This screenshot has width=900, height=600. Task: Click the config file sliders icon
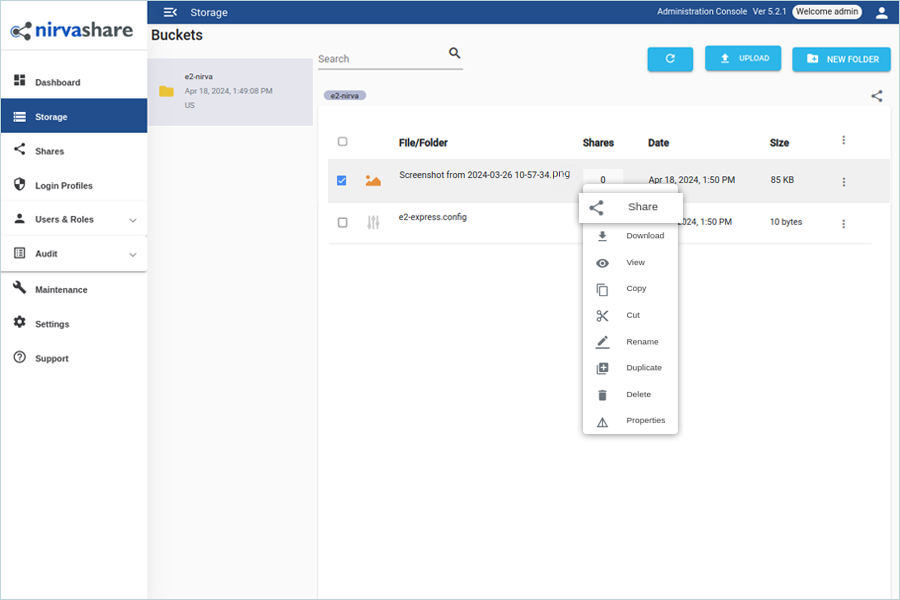373,222
